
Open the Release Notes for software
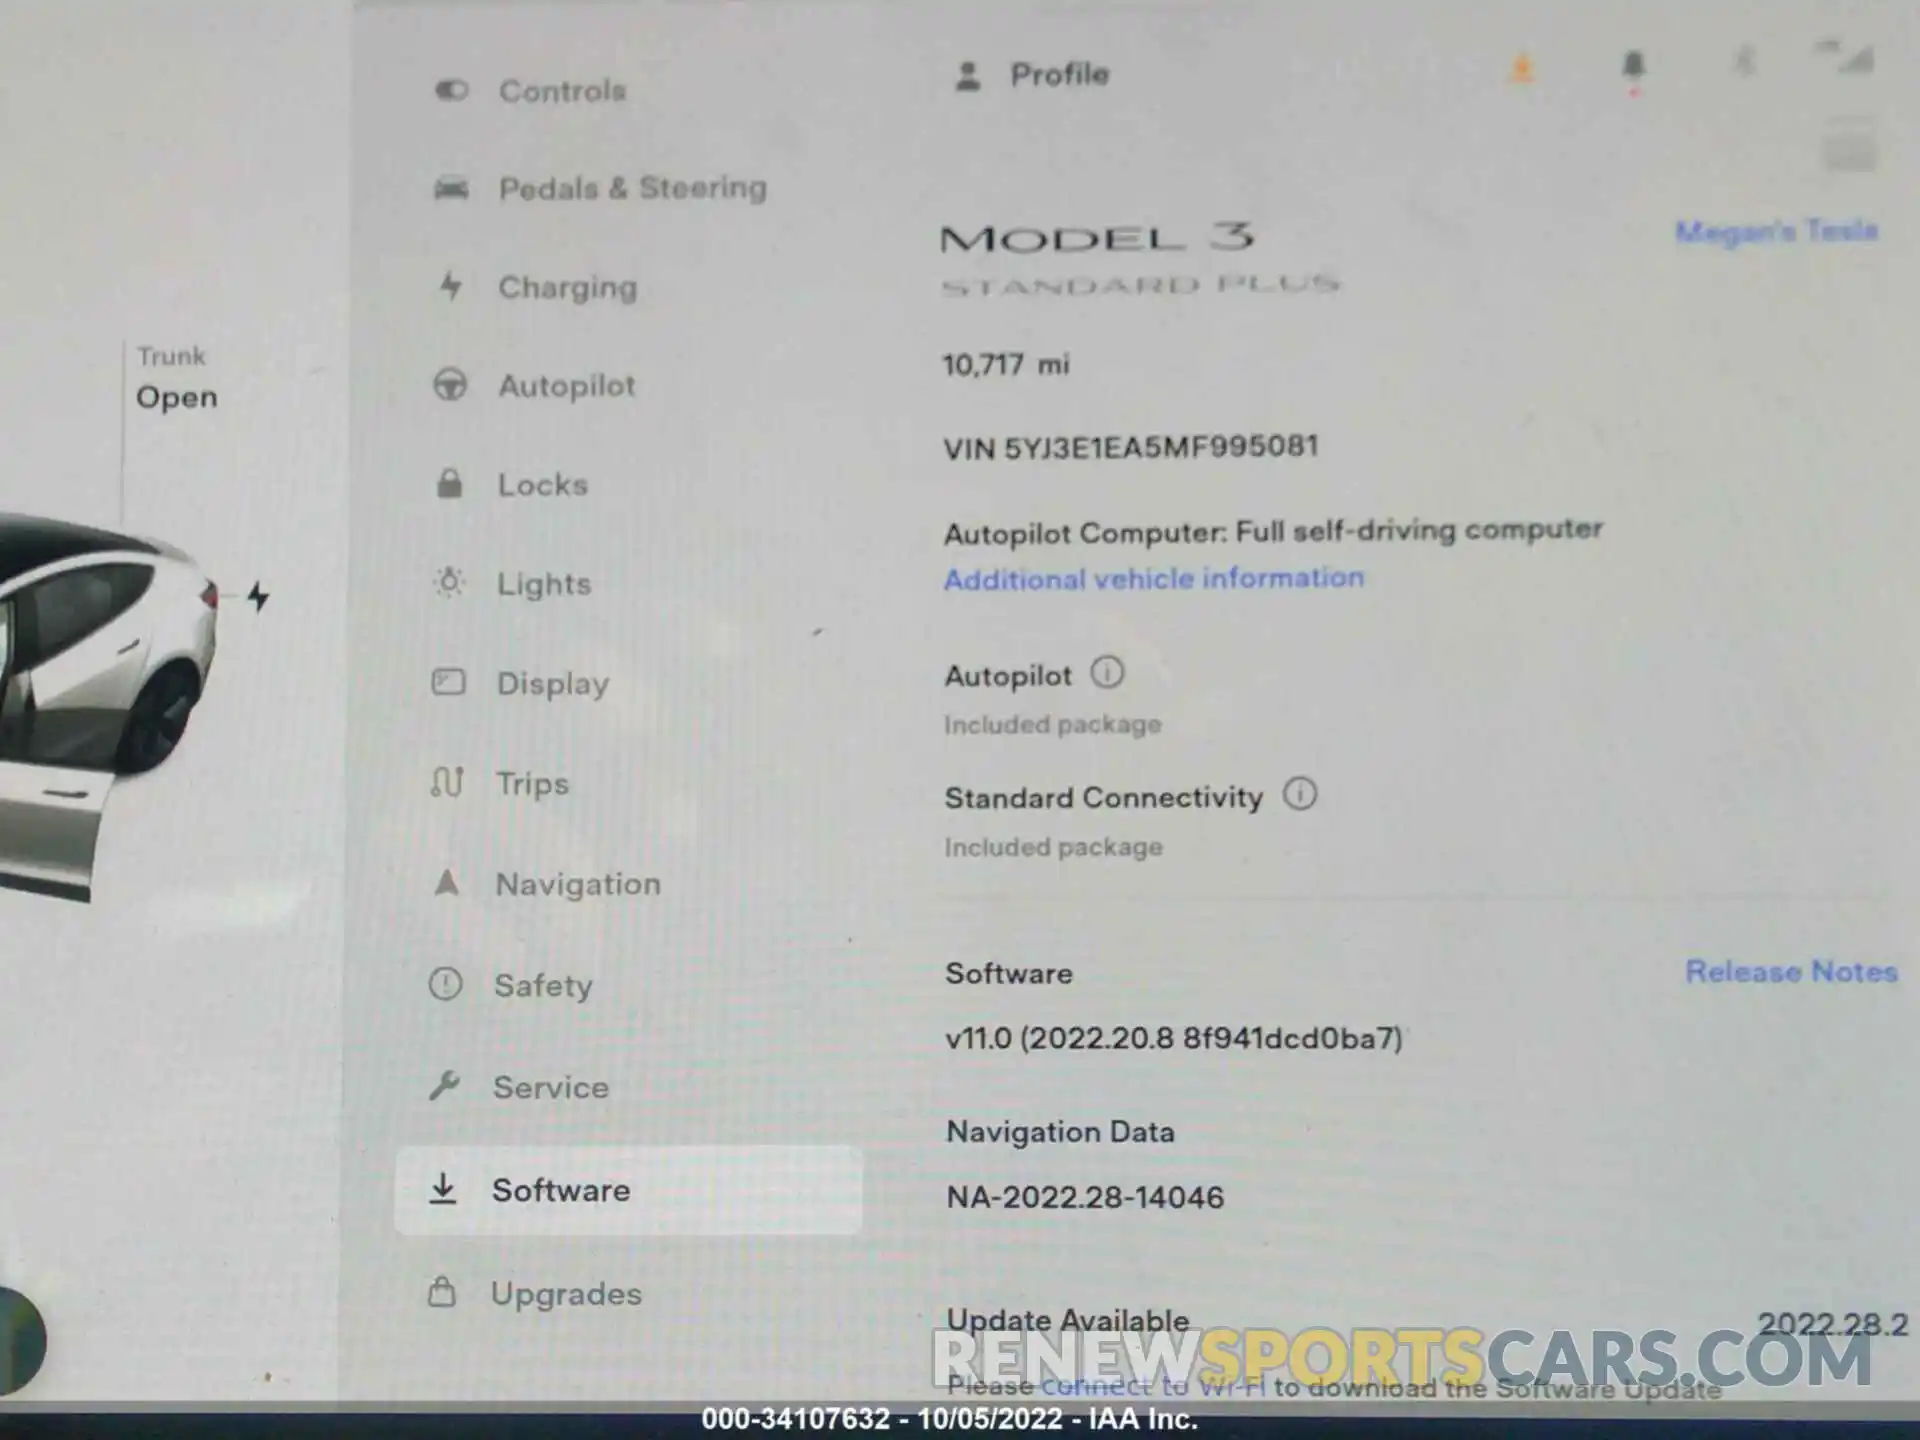tap(1791, 971)
